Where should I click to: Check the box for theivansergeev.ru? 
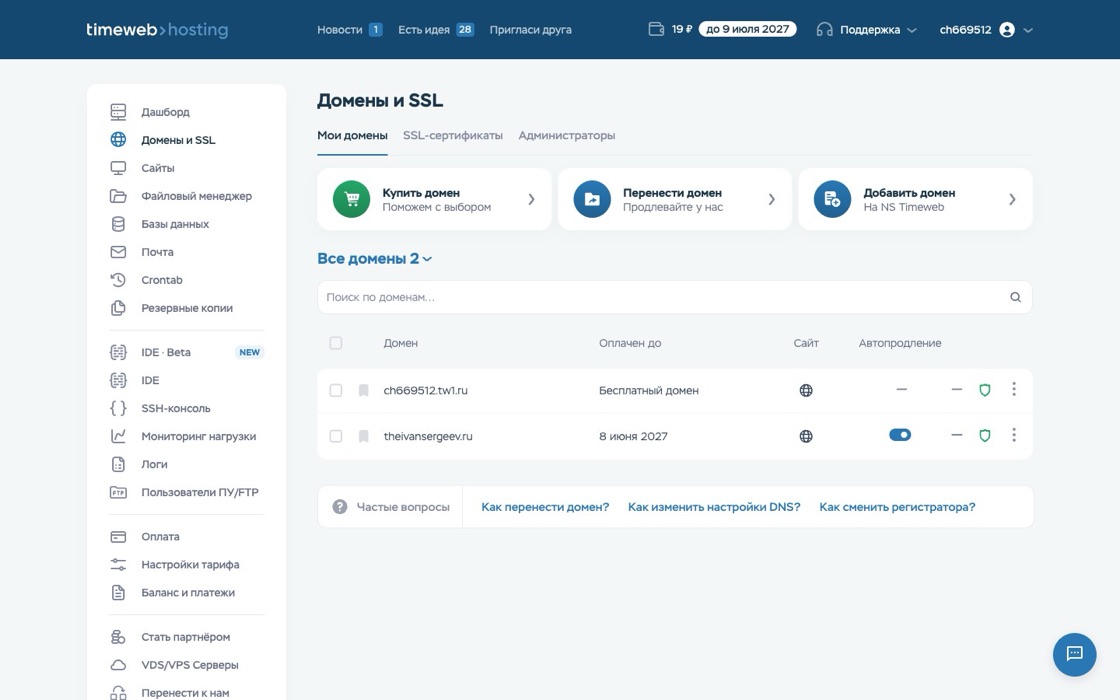pyautogui.click(x=336, y=436)
